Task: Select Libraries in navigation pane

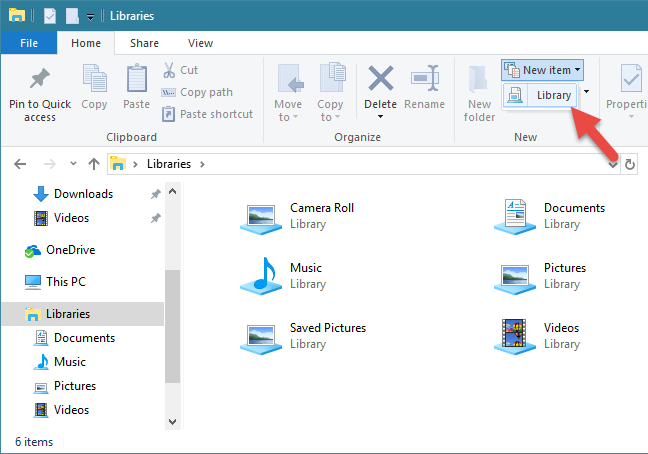Action: [83, 314]
